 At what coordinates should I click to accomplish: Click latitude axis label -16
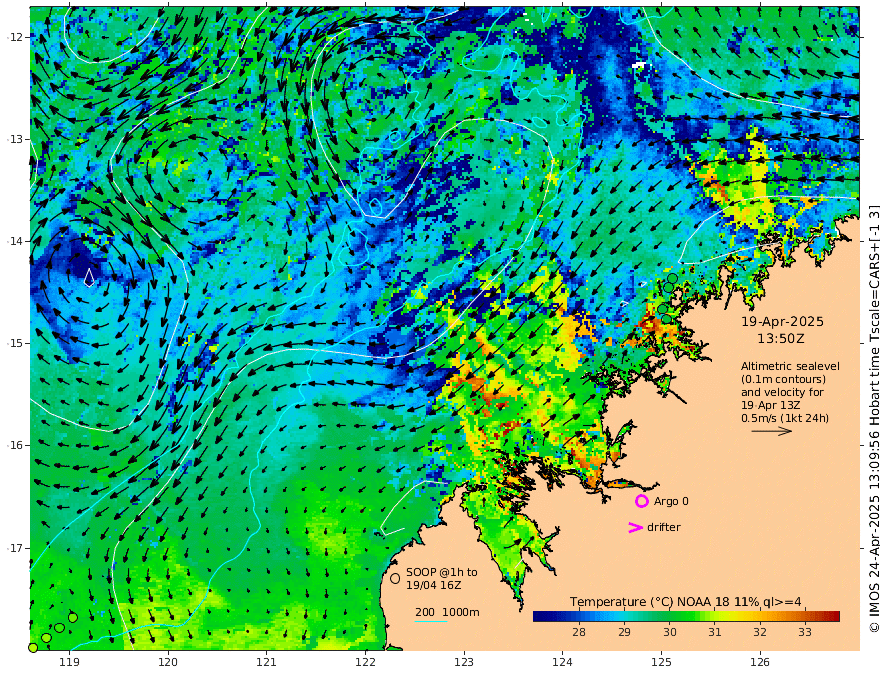click(x=14, y=445)
